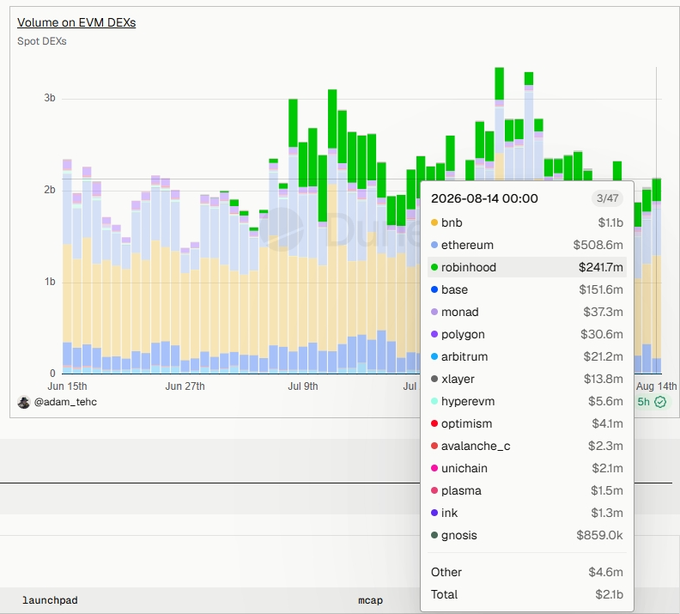Click the adam_tehc avatar image

pyautogui.click(x=24, y=402)
